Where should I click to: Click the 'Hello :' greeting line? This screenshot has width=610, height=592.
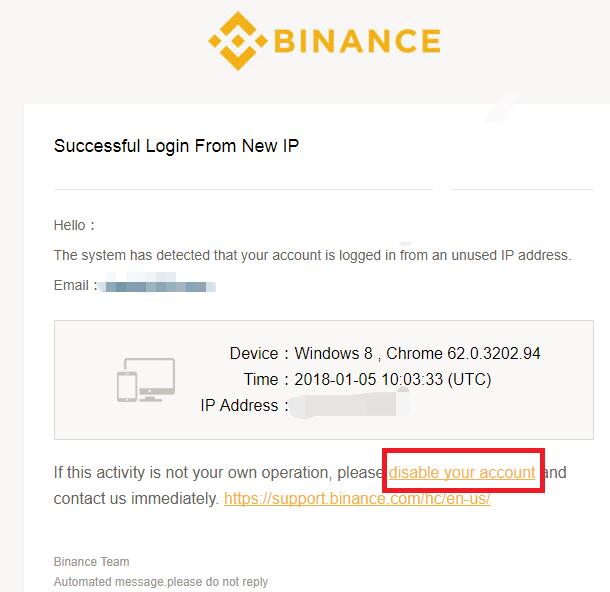click(x=74, y=225)
